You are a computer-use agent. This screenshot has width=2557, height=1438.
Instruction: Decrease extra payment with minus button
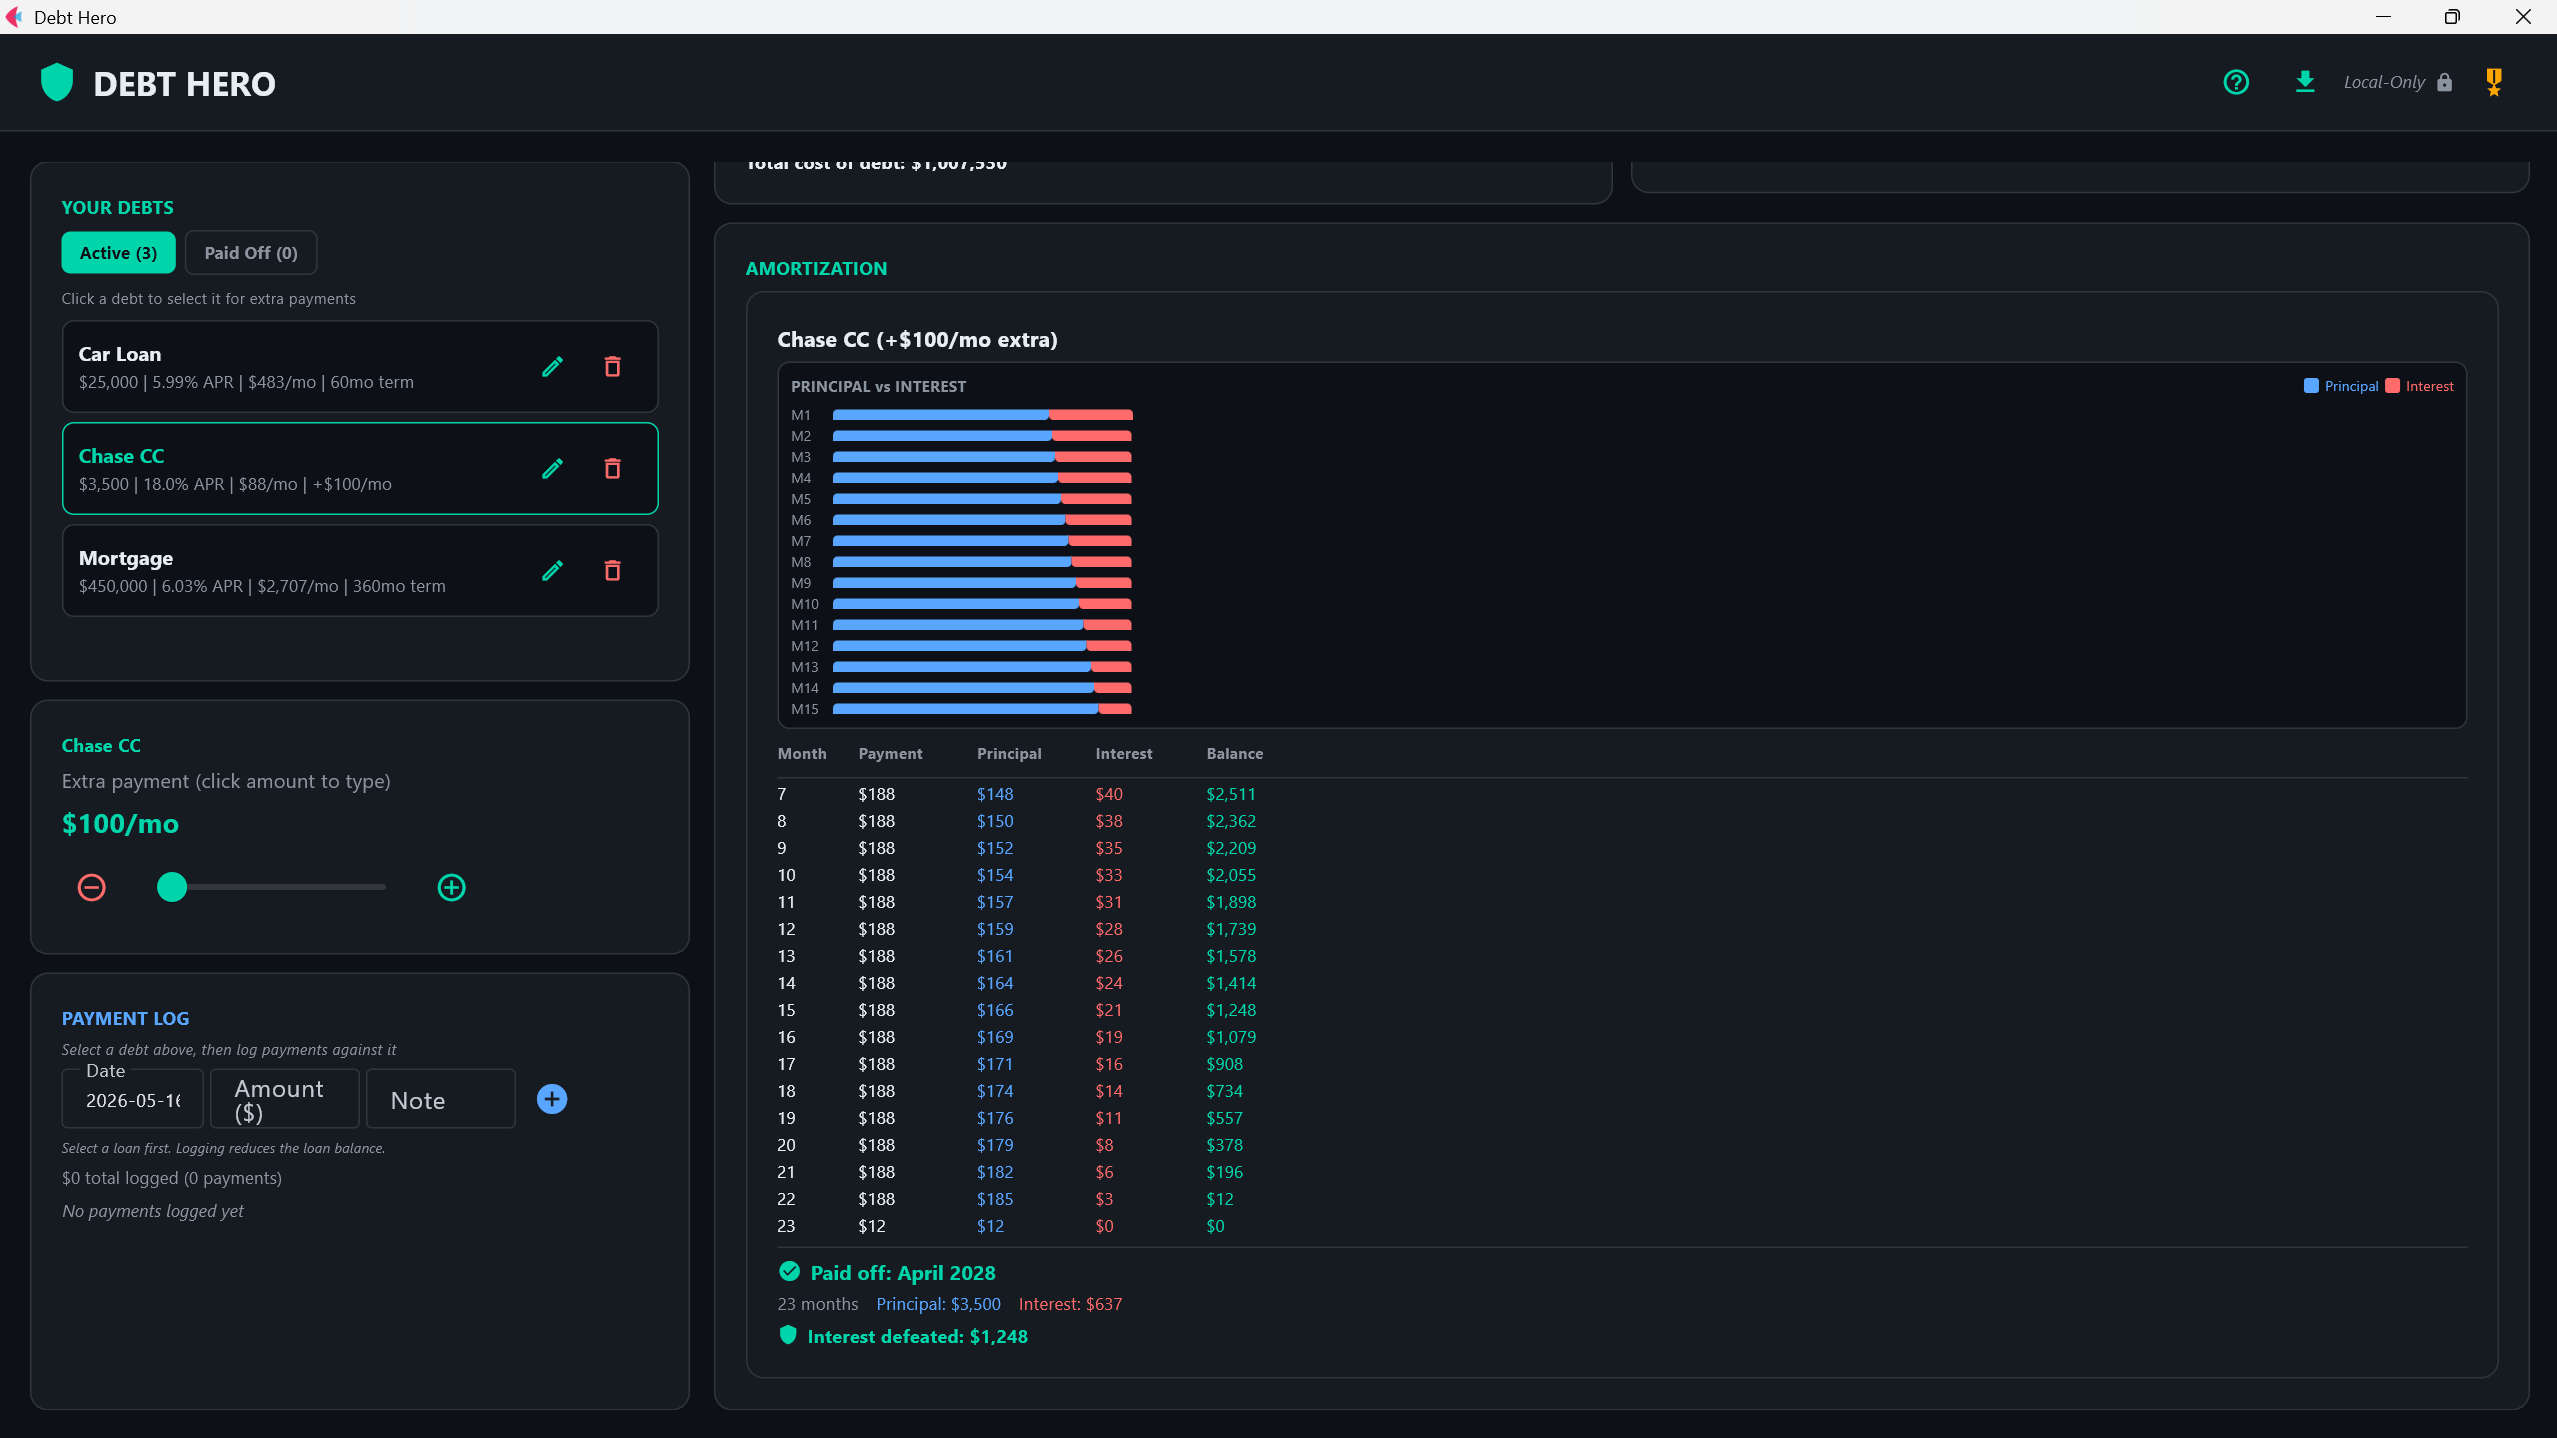pos(92,887)
